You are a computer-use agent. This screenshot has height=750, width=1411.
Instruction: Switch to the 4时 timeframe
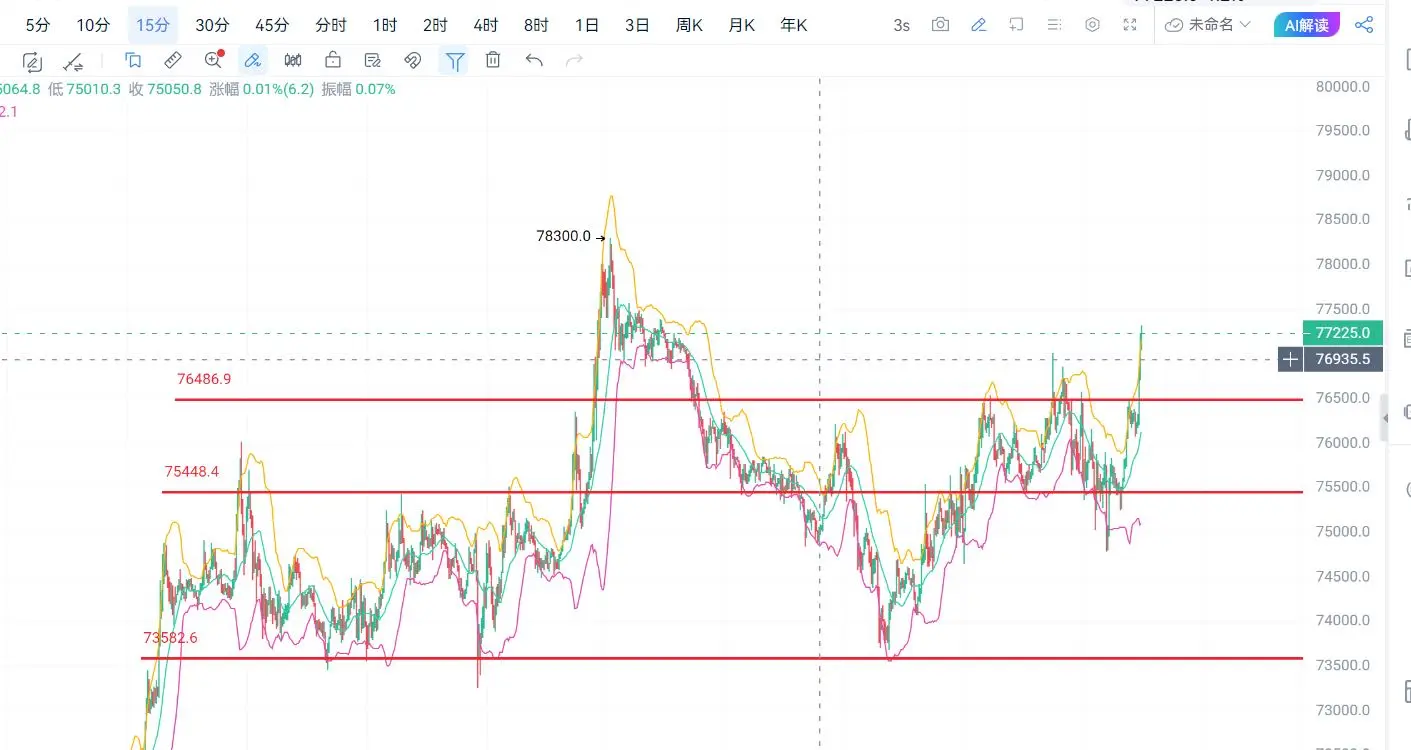[x=486, y=25]
